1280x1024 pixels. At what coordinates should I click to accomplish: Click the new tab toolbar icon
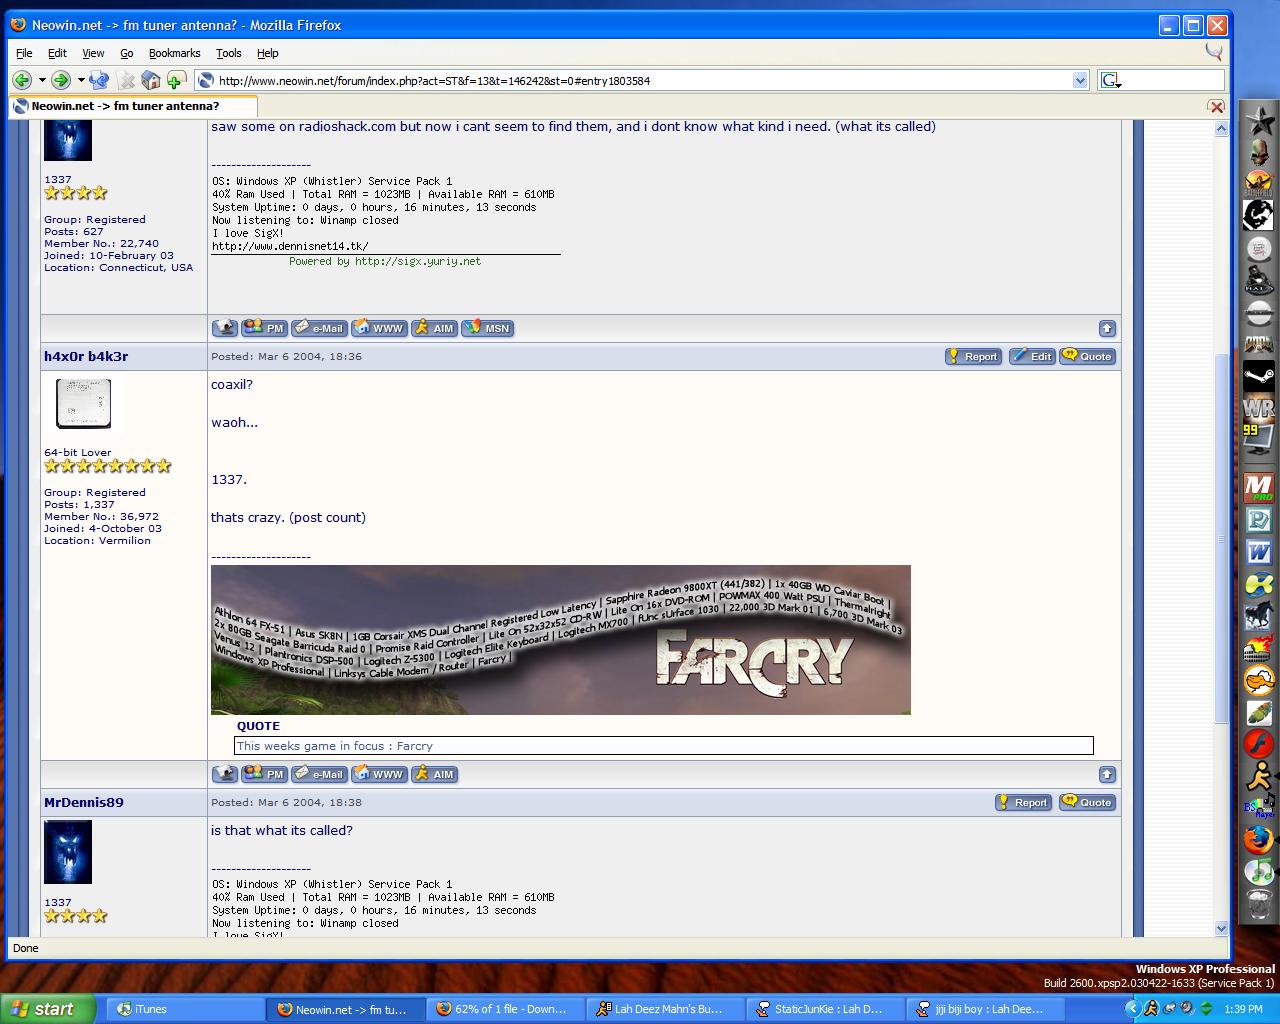[x=176, y=80]
